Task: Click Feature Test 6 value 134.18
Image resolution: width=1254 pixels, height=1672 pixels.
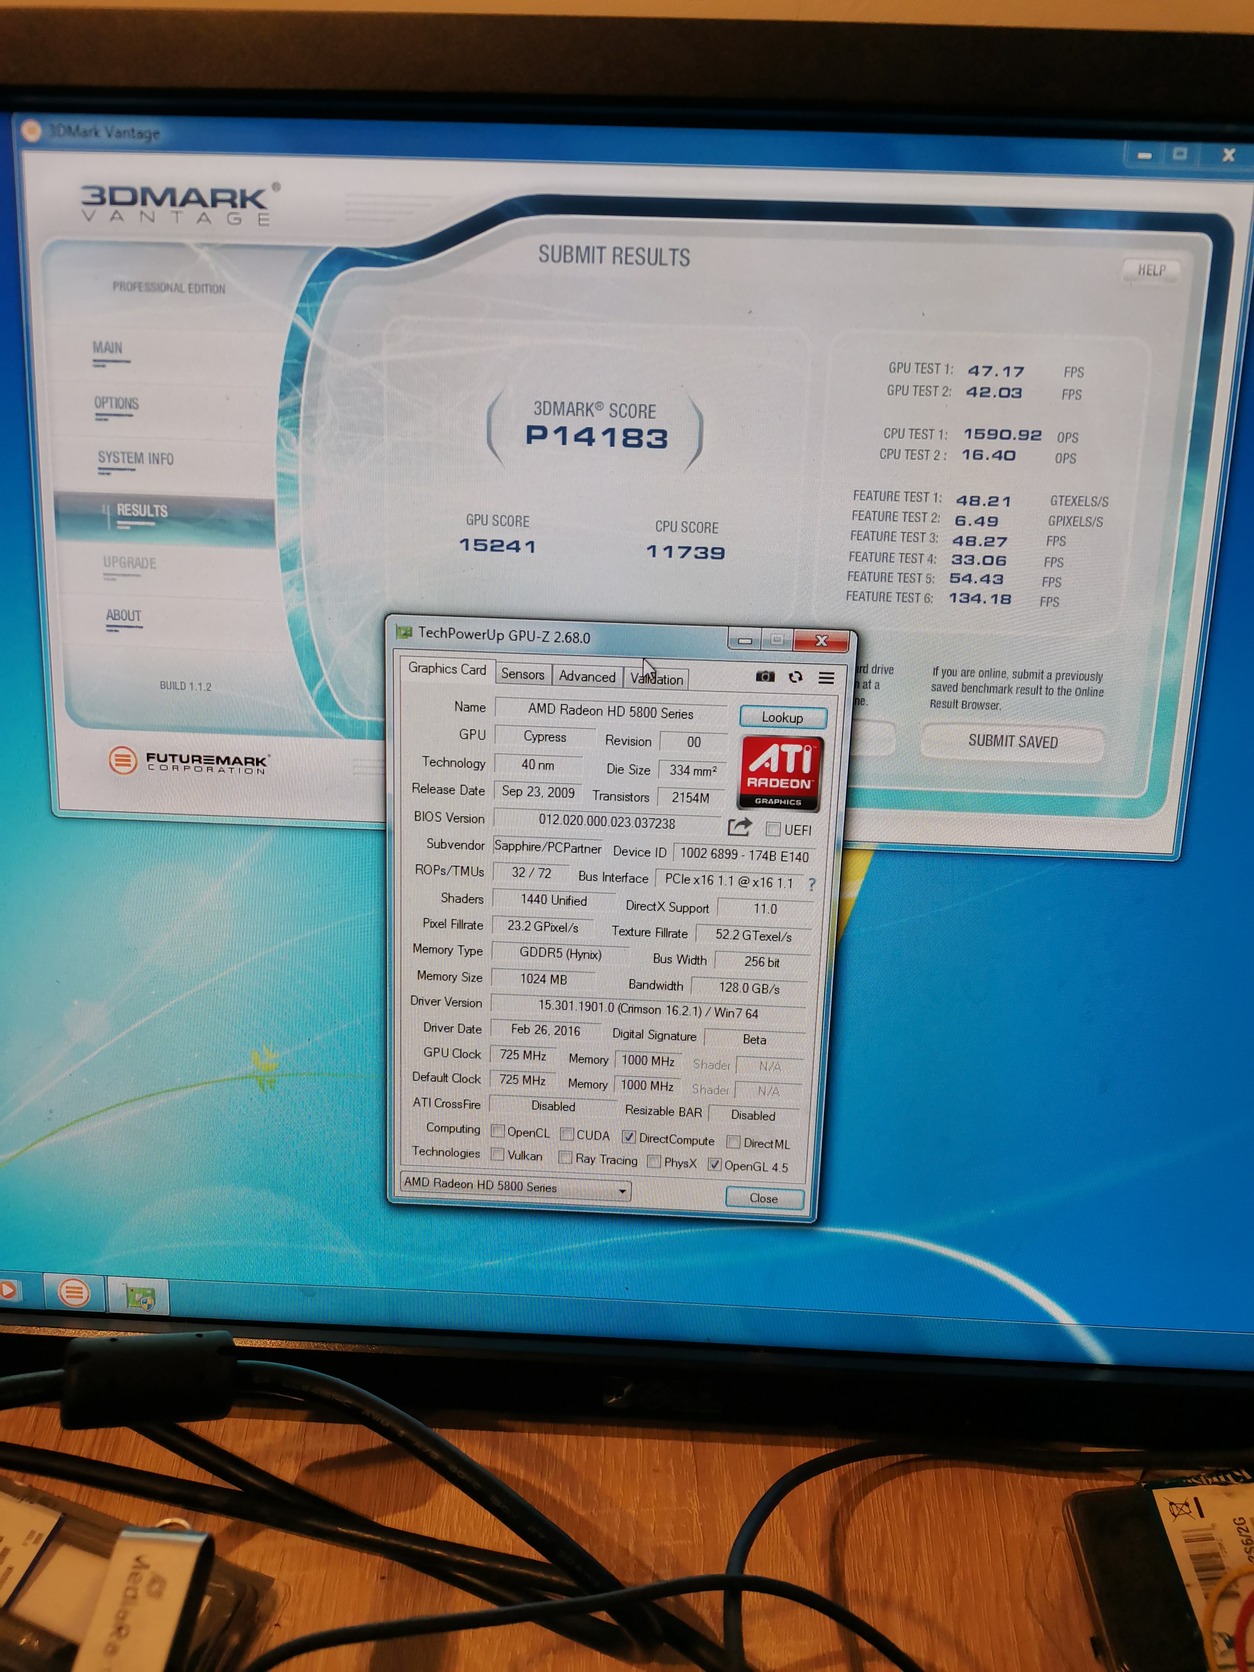Action: [x=979, y=599]
